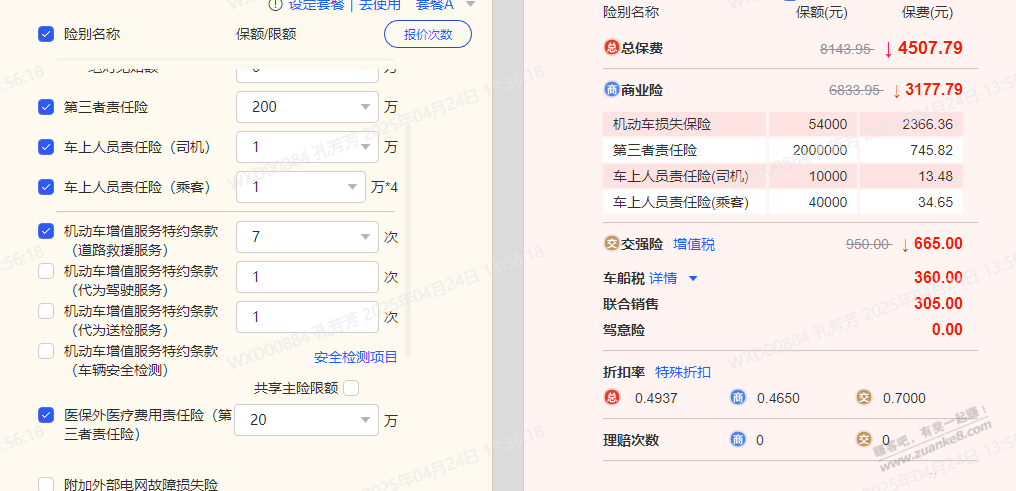This screenshot has width=1016, height=491.
Task: Enable 代为驾驶服务 checkbox
Action: 46,271
